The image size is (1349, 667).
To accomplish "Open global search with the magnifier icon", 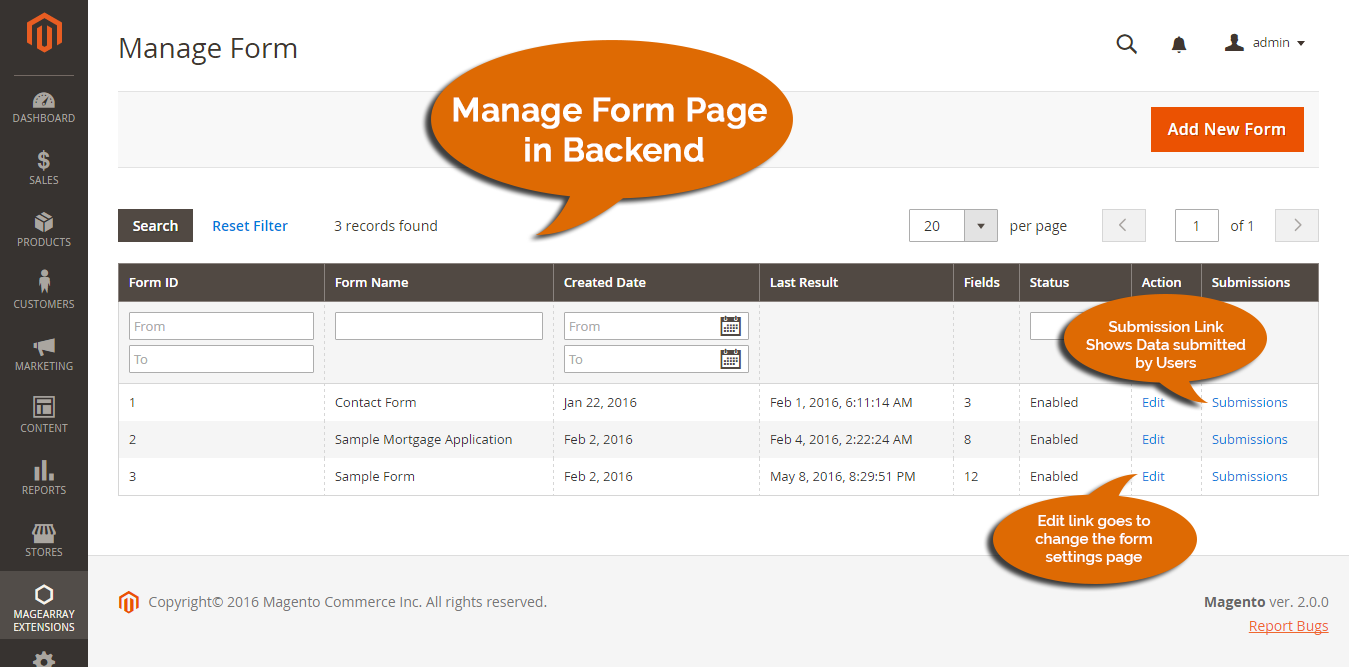I will [x=1126, y=44].
